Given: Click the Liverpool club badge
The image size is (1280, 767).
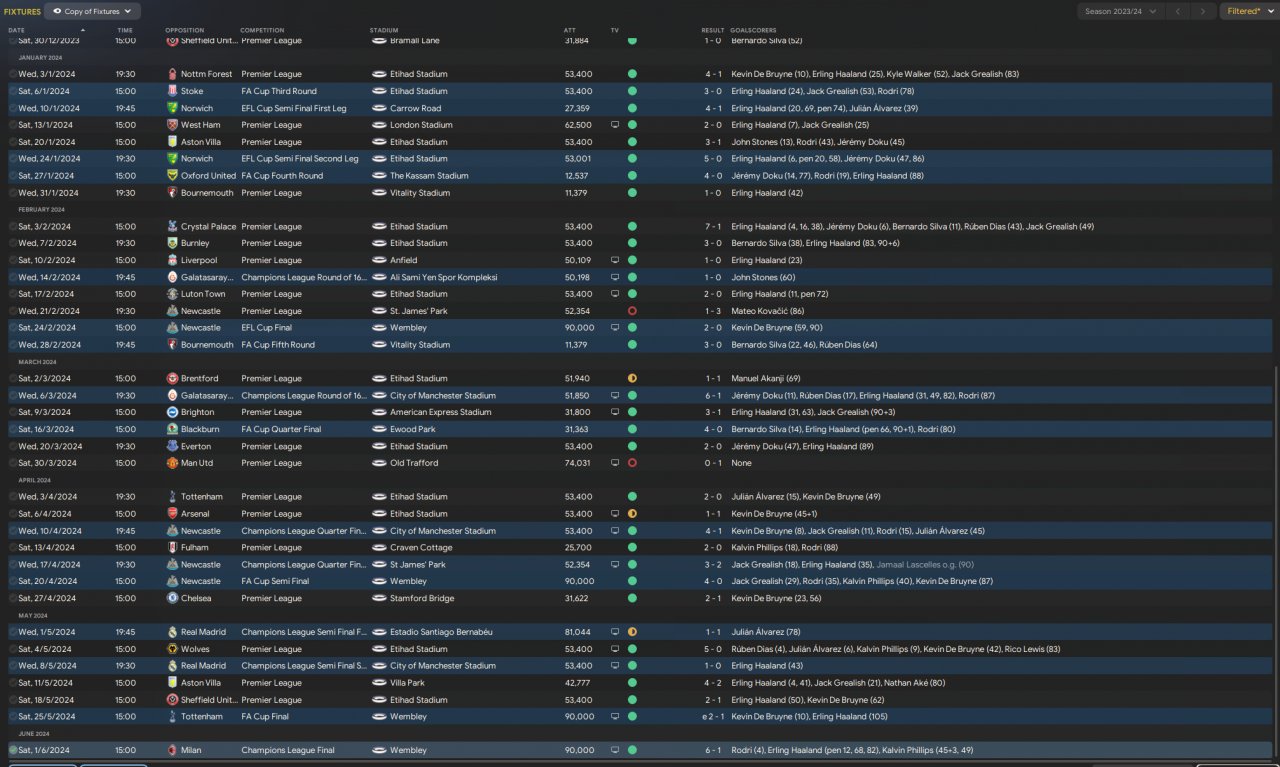Looking at the screenshot, I should (173, 260).
